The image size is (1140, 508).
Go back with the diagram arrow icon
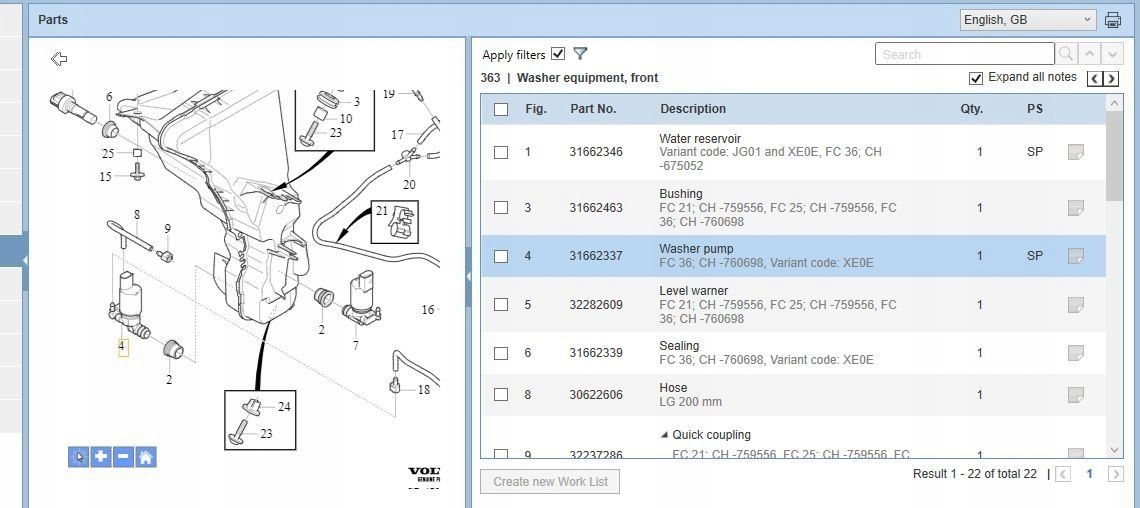click(x=59, y=59)
